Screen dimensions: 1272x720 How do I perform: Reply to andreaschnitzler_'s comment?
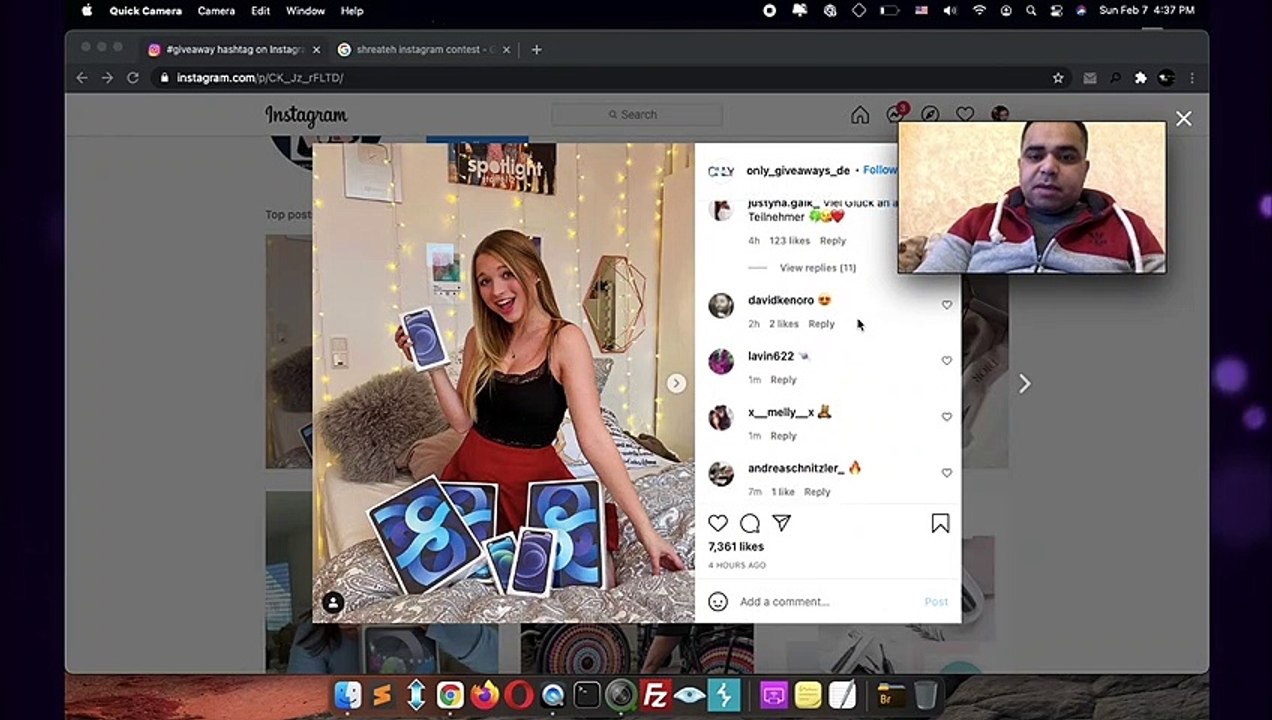817,492
